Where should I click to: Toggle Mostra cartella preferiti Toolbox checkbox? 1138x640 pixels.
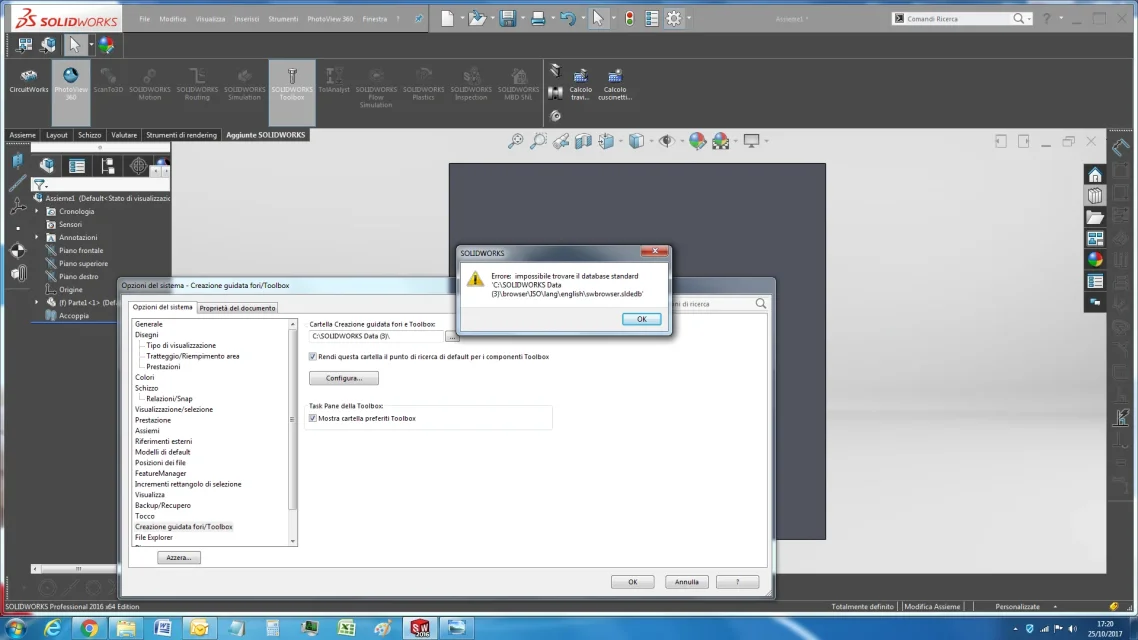click(313, 418)
